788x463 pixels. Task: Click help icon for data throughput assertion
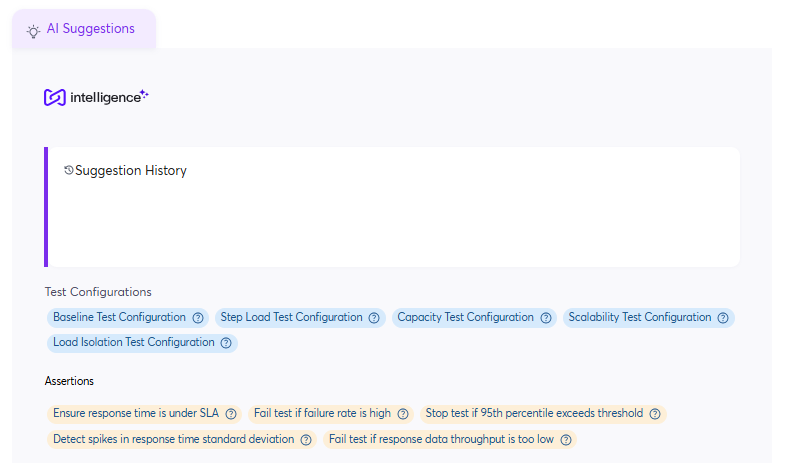pyautogui.click(x=566, y=440)
